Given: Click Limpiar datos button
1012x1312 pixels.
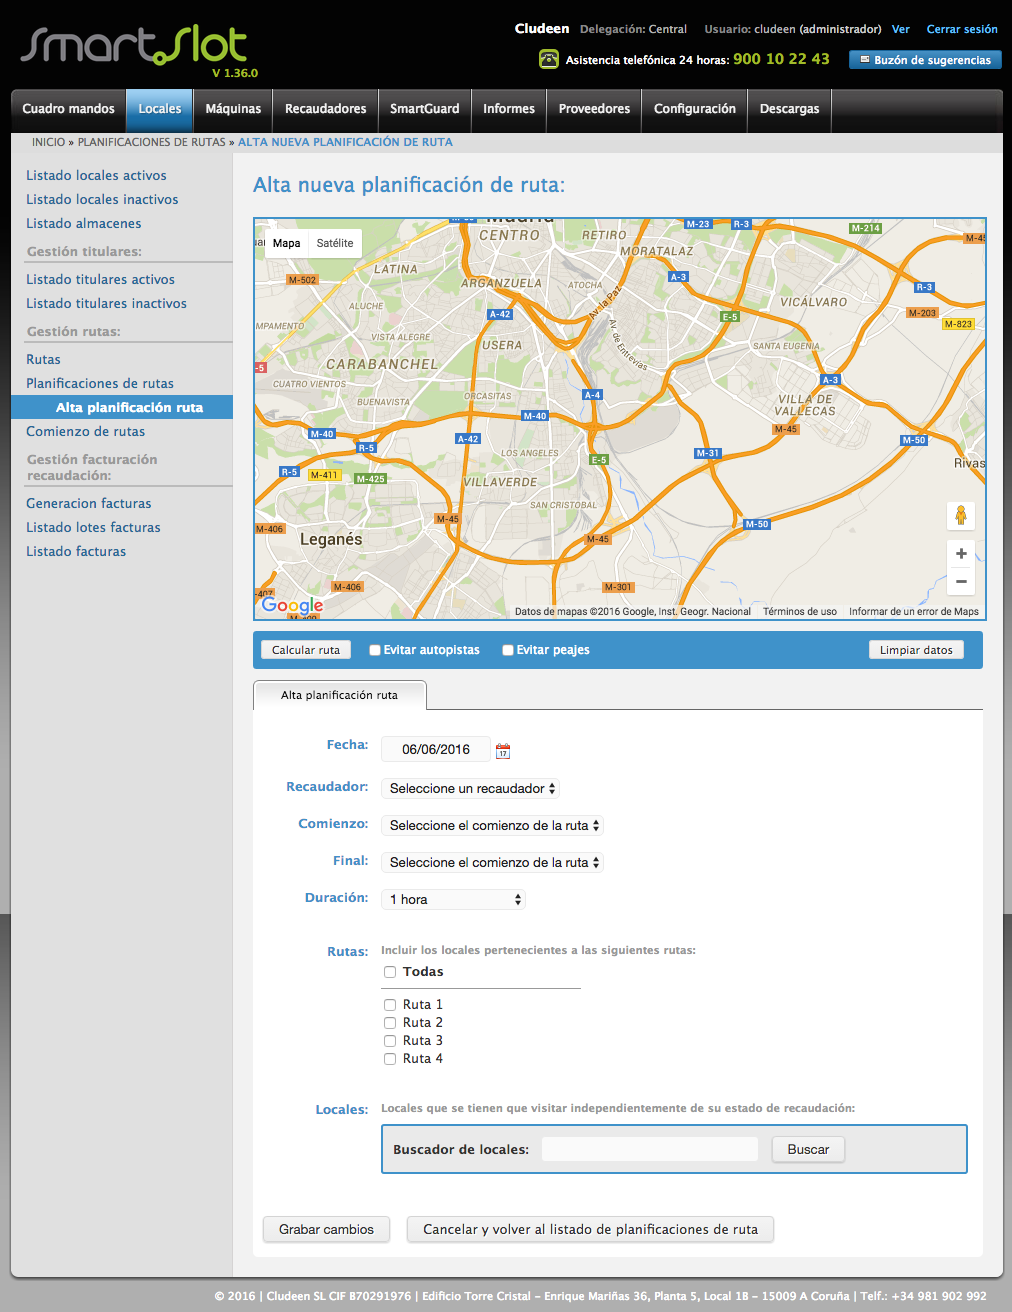Looking at the screenshot, I should [916, 650].
